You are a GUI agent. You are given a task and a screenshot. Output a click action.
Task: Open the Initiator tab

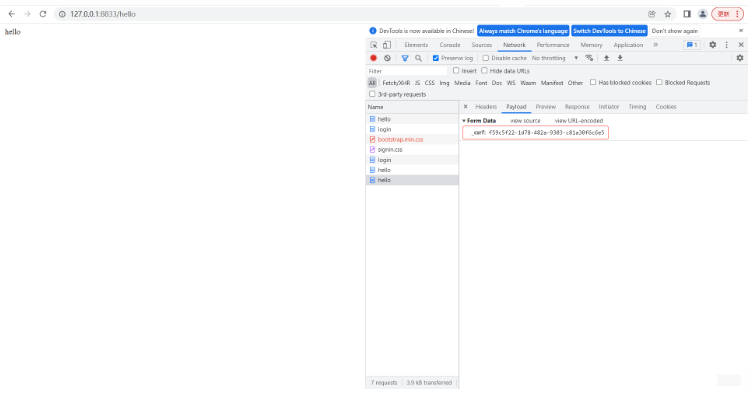click(x=609, y=107)
